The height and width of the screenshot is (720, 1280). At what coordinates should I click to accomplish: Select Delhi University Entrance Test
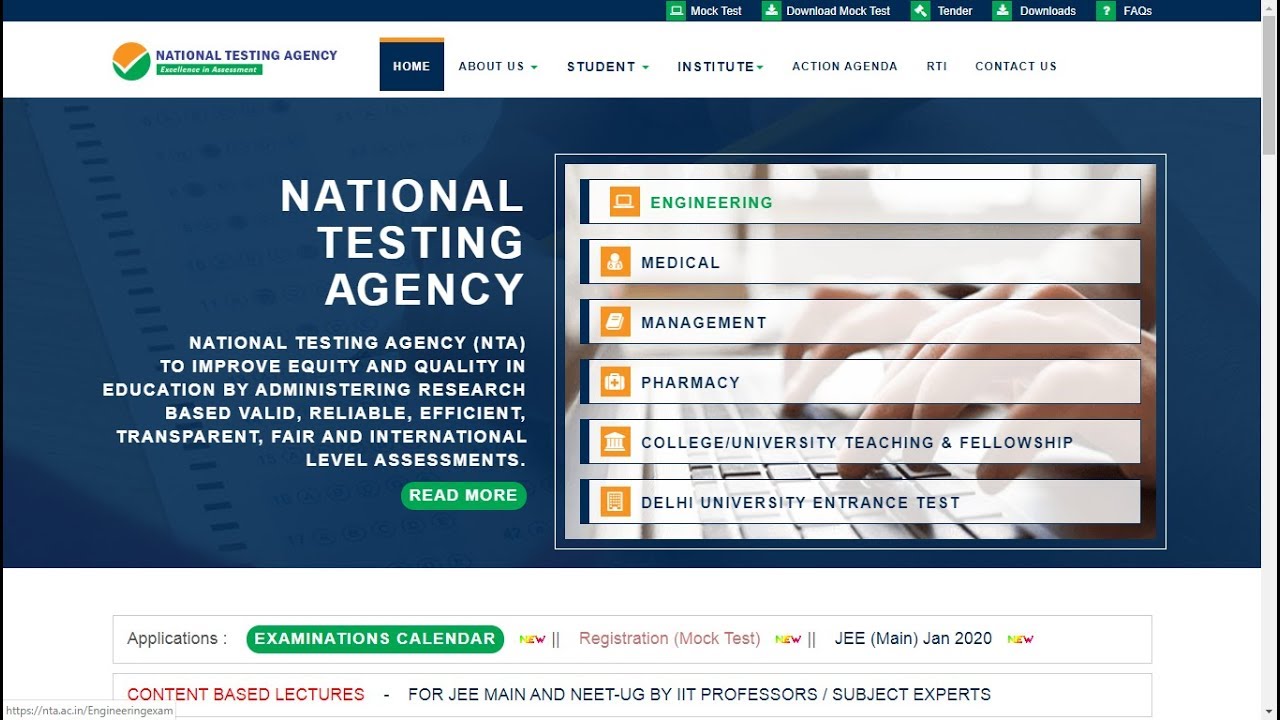click(860, 502)
